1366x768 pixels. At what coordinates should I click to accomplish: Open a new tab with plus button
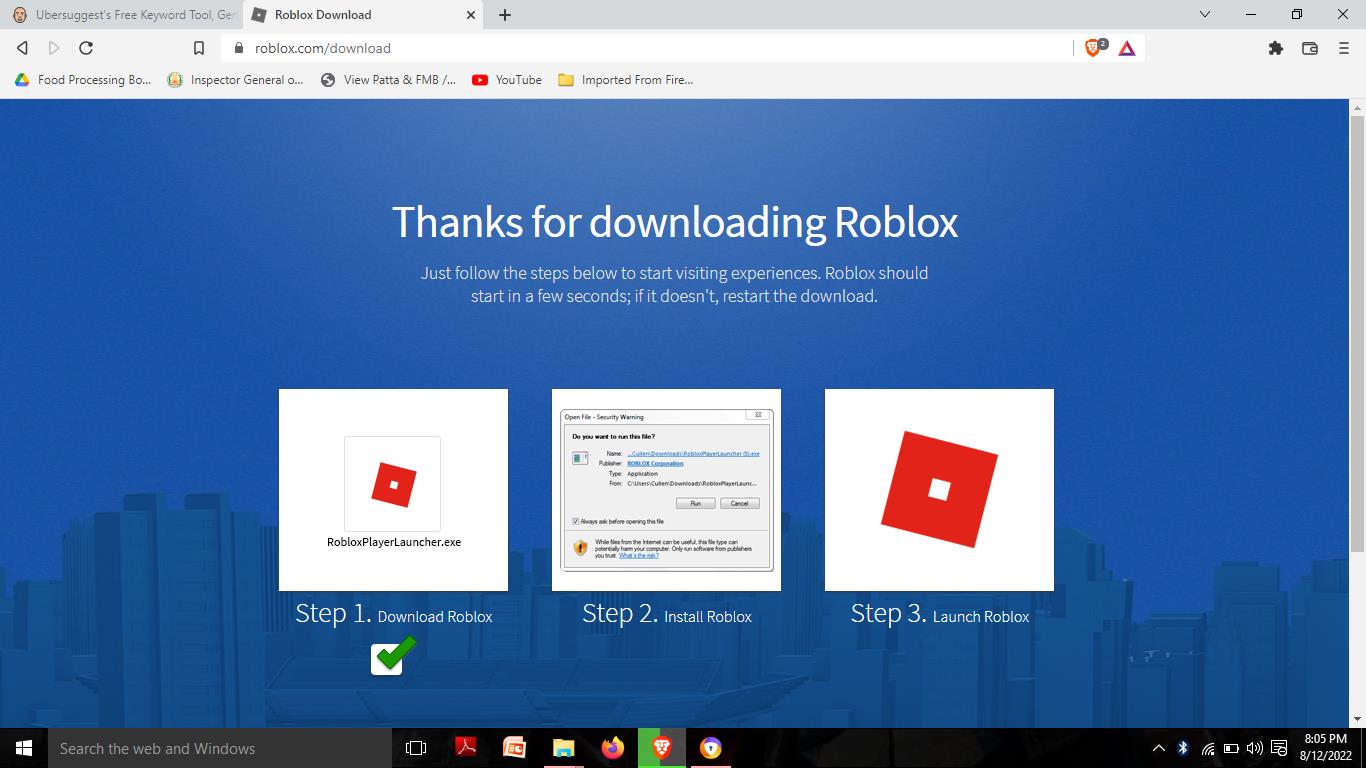[x=505, y=15]
